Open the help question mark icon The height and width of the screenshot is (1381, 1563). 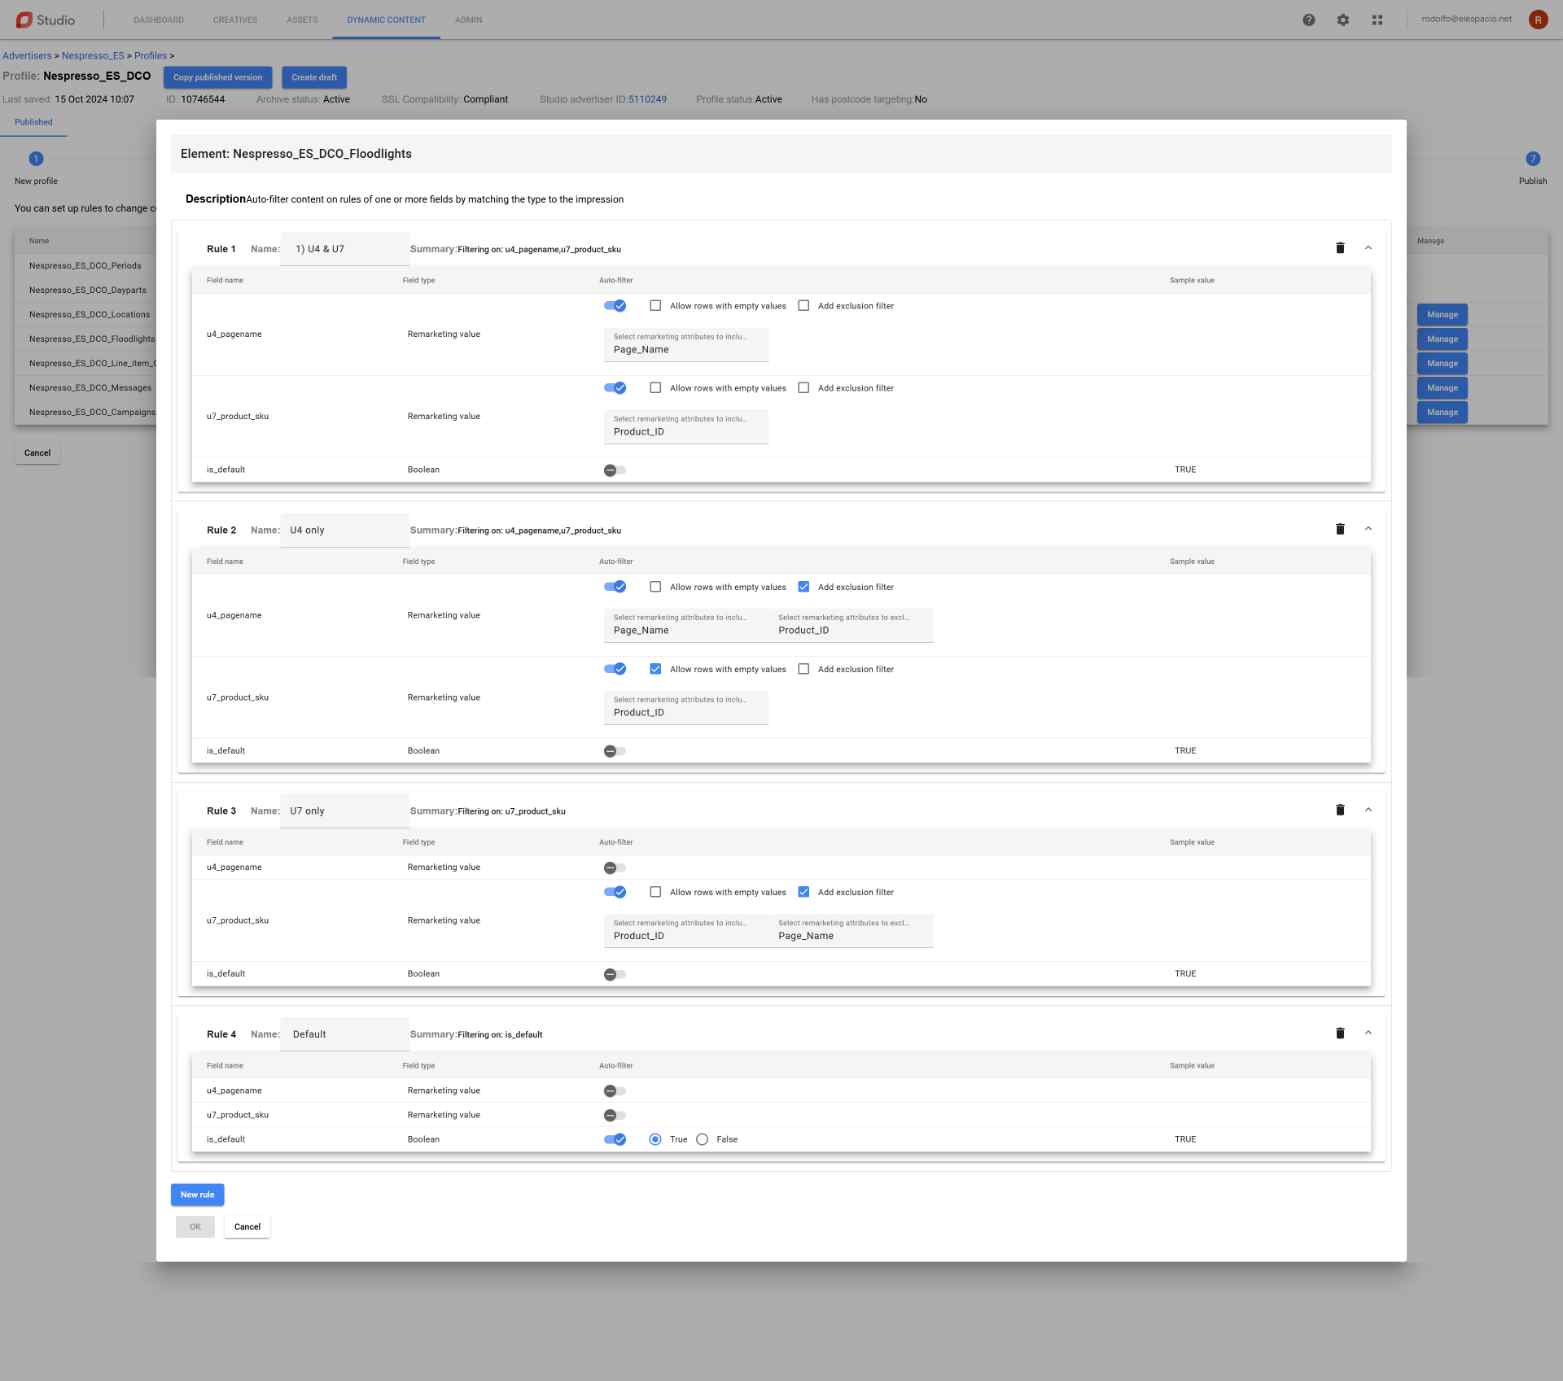[1309, 20]
